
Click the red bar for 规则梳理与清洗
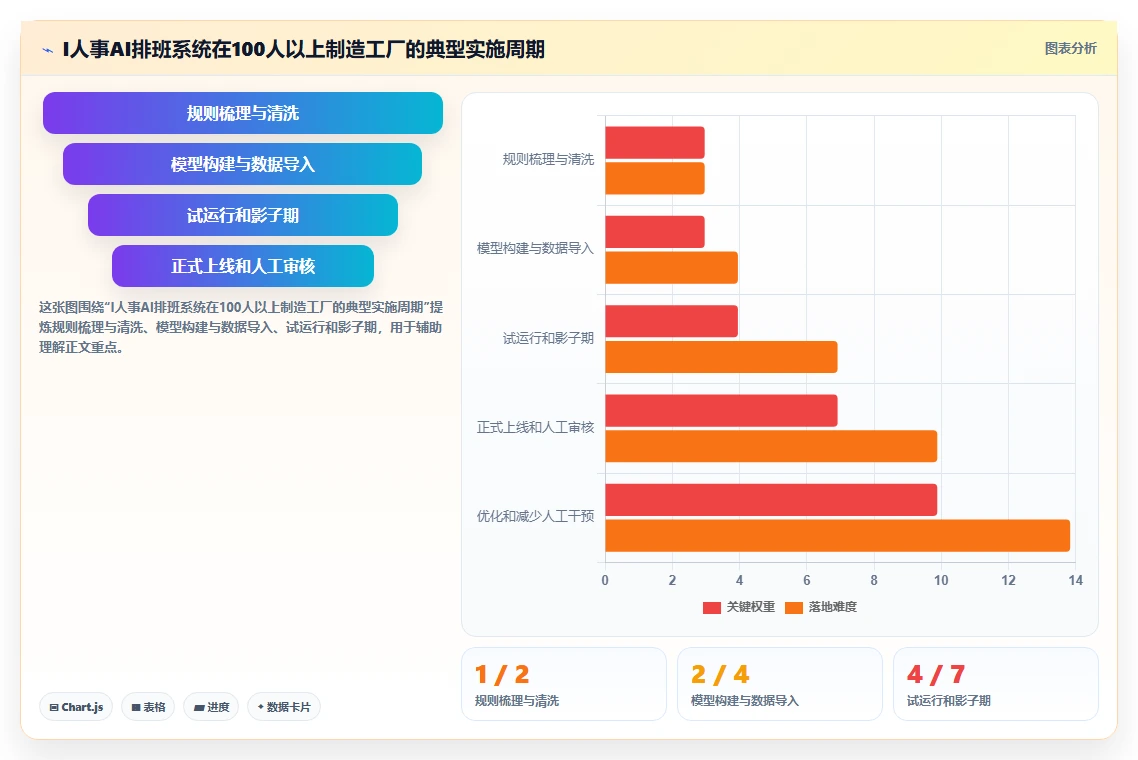pos(655,142)
